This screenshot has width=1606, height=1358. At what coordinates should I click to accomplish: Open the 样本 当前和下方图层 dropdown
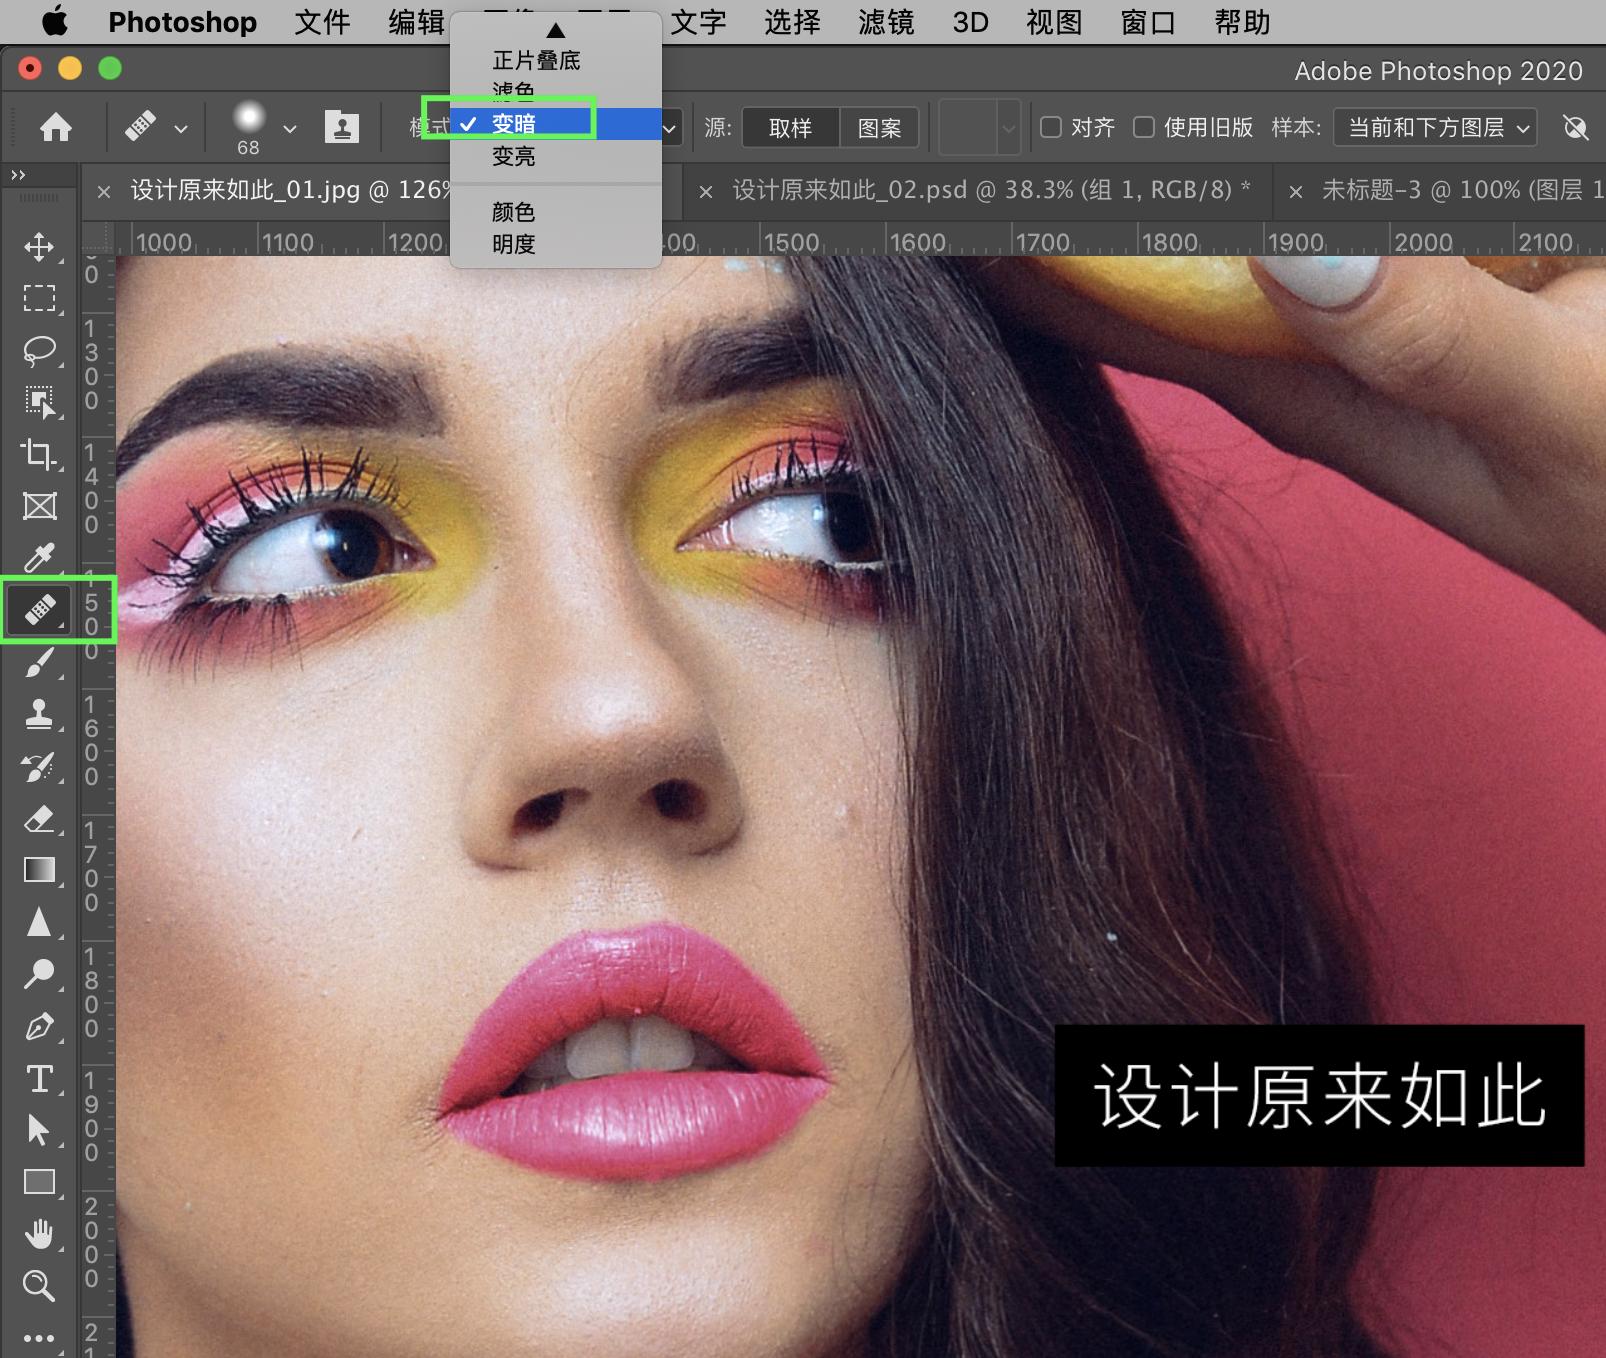coord(1435,127)
